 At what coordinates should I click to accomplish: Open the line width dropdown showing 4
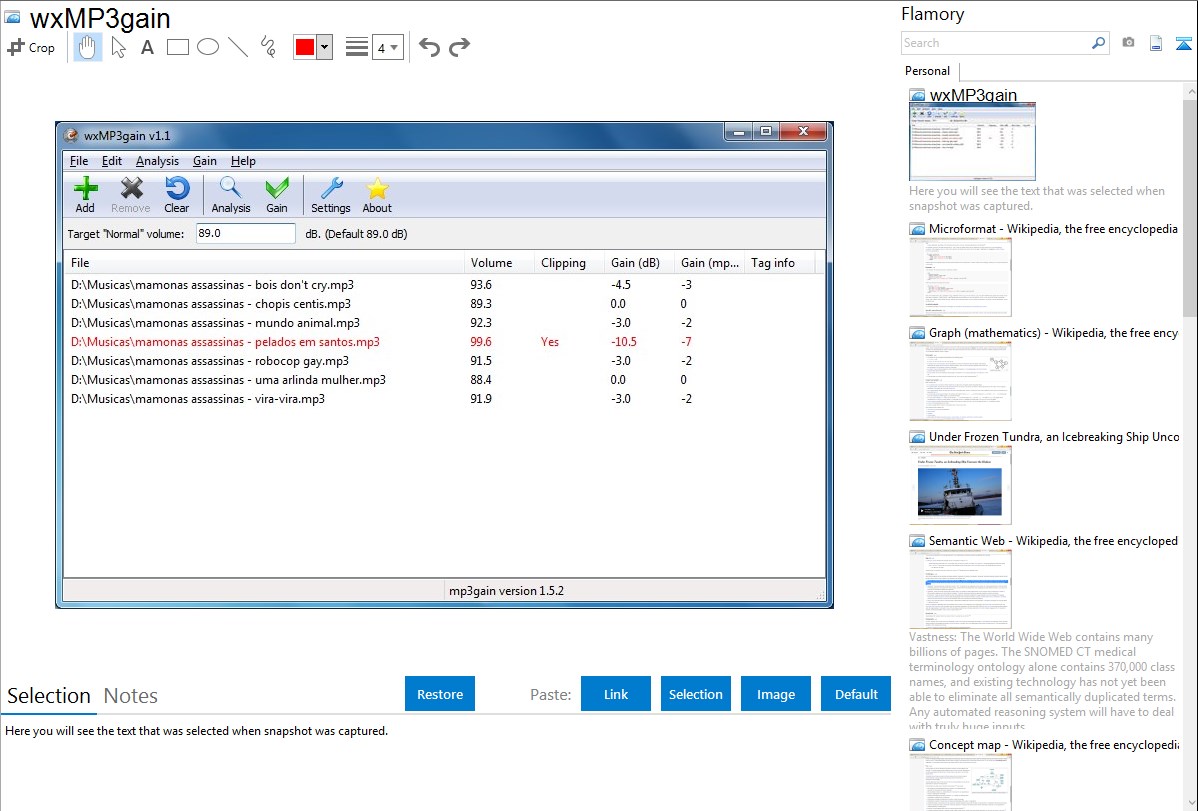[387, 47]
